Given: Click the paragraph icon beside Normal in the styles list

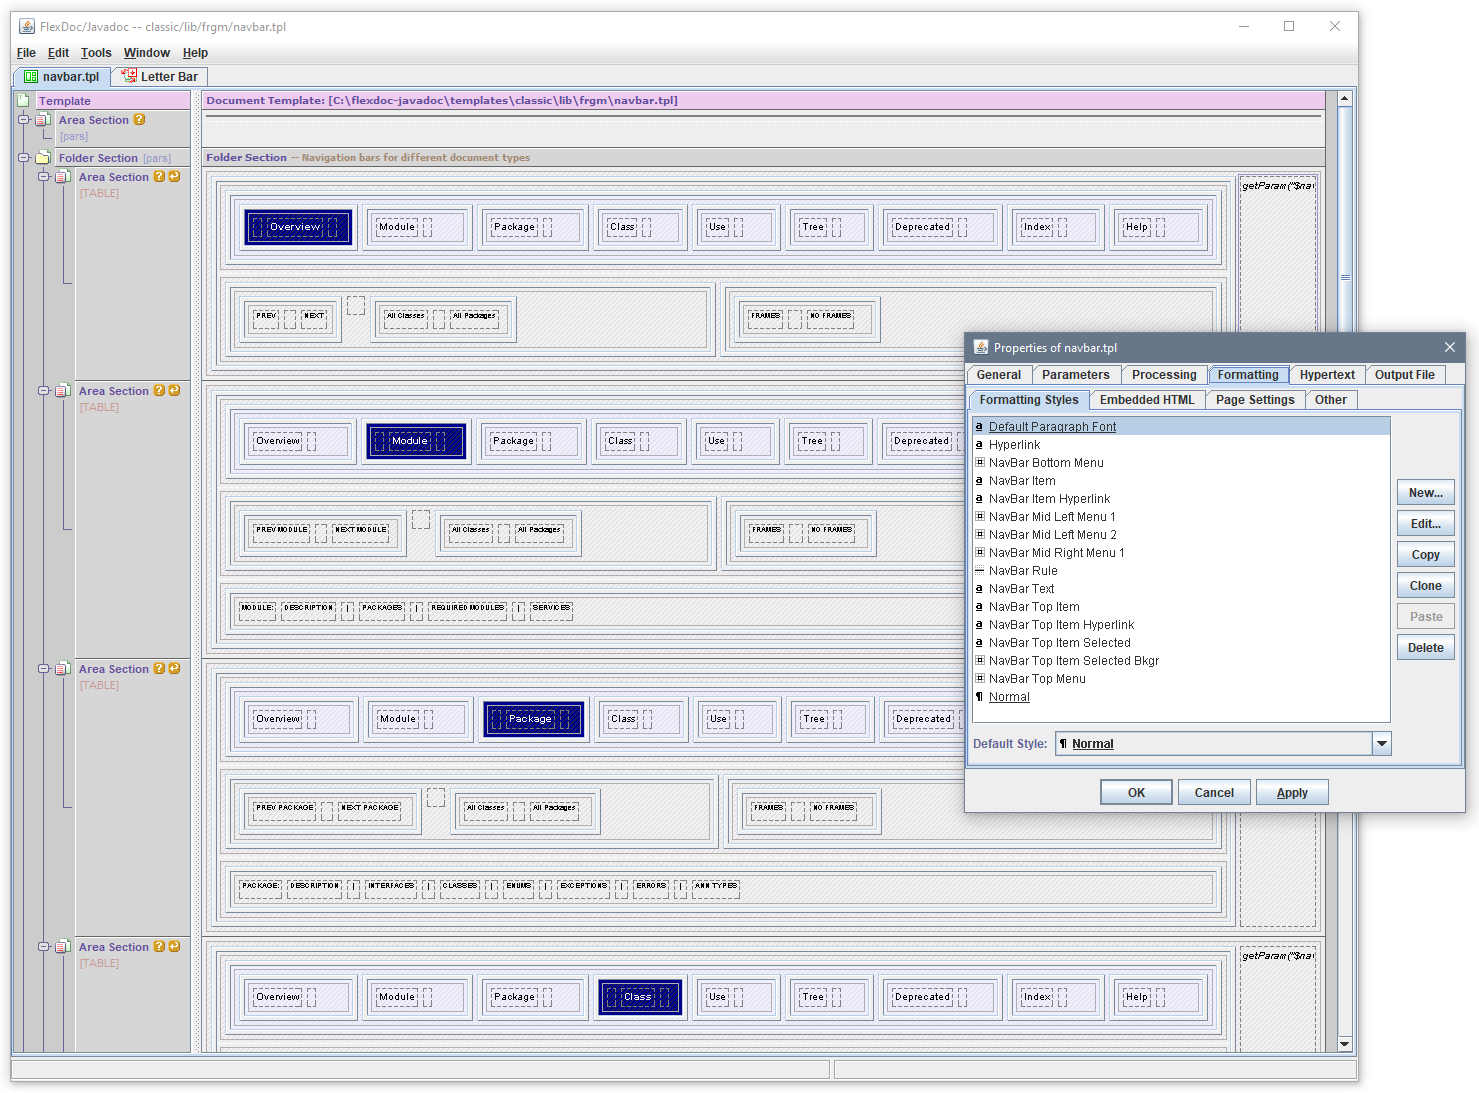Looking at the screenshot, I should (979, 697).
